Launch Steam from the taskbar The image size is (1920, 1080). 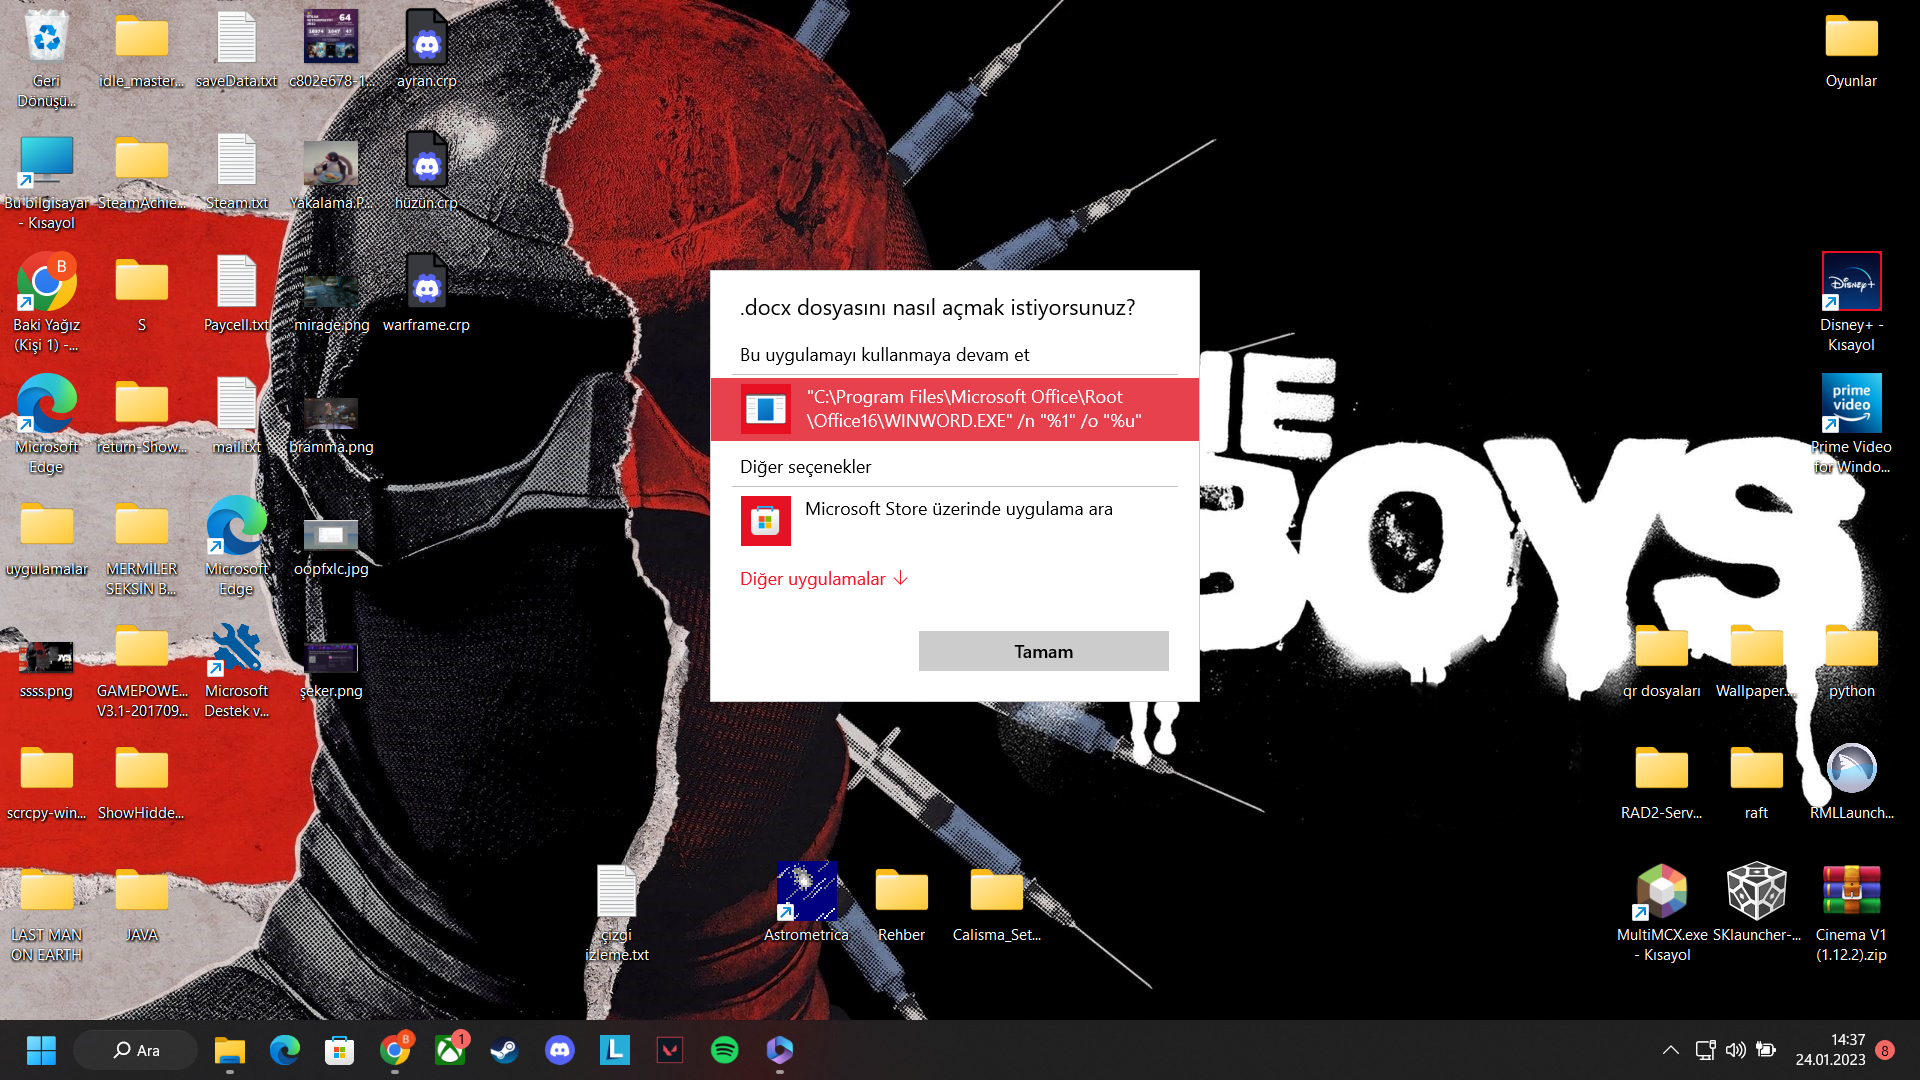point(504,1050)
